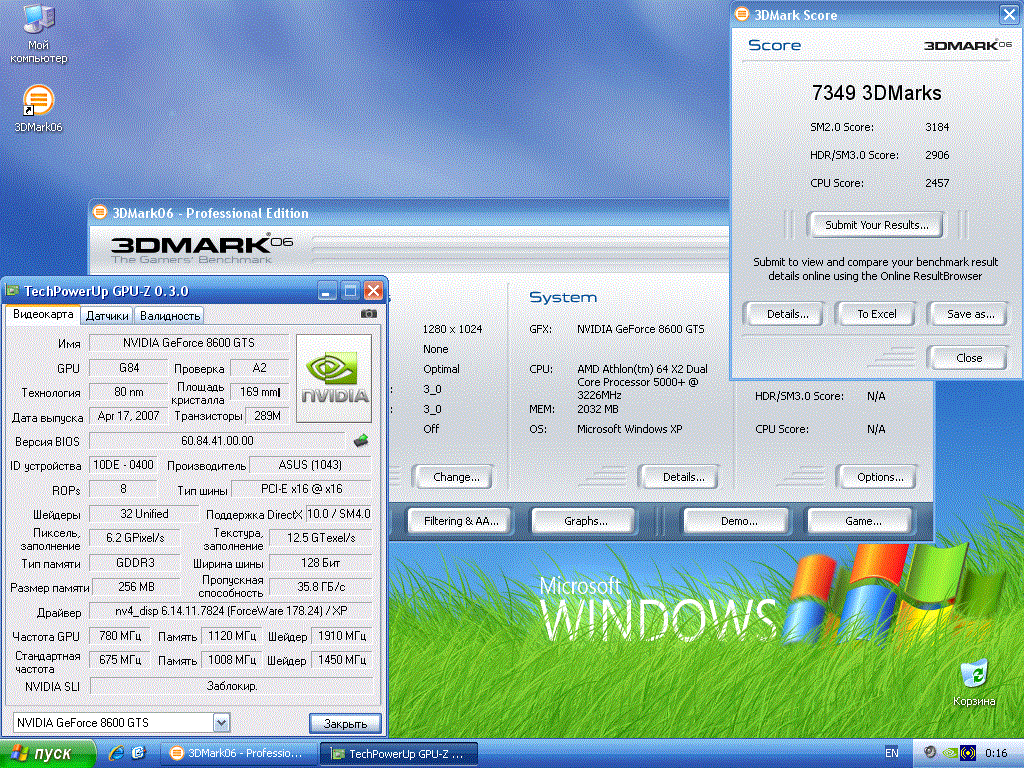
Task: Click the GPU-Z title bar app icon
Action: tap(12, 291)
